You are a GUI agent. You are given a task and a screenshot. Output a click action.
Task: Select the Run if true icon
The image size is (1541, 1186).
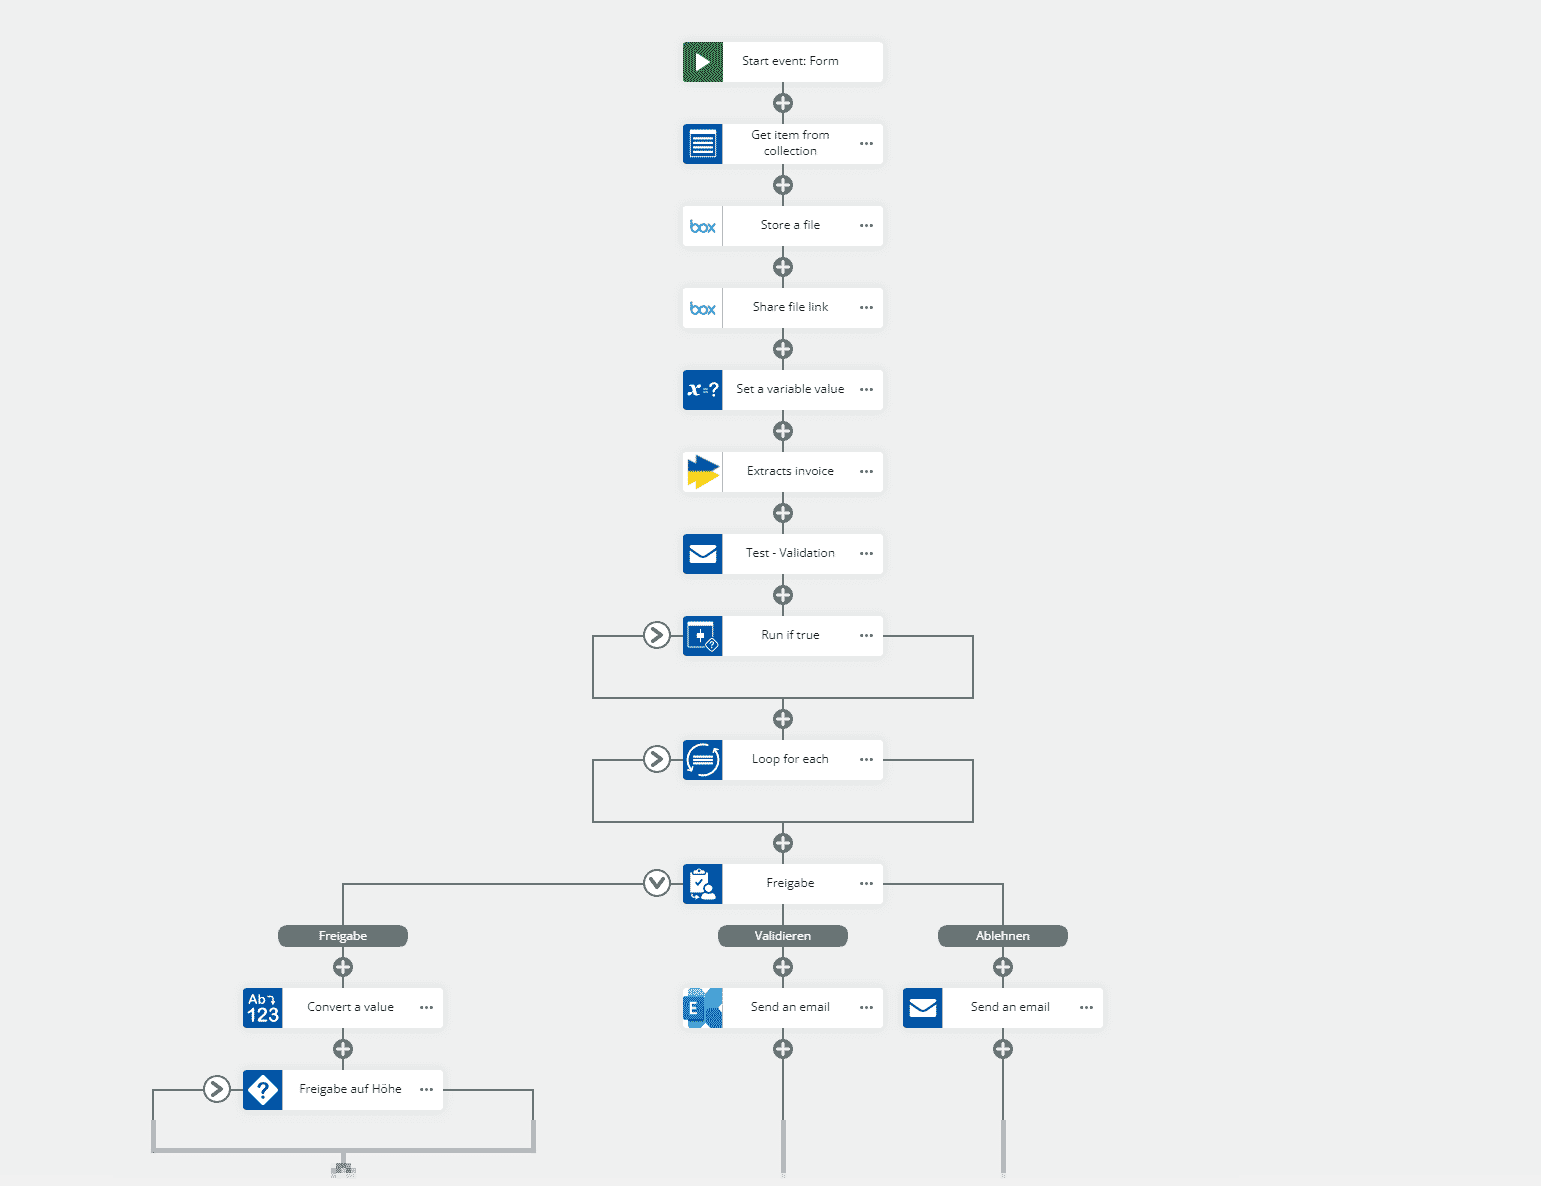(x=703, y=636)
